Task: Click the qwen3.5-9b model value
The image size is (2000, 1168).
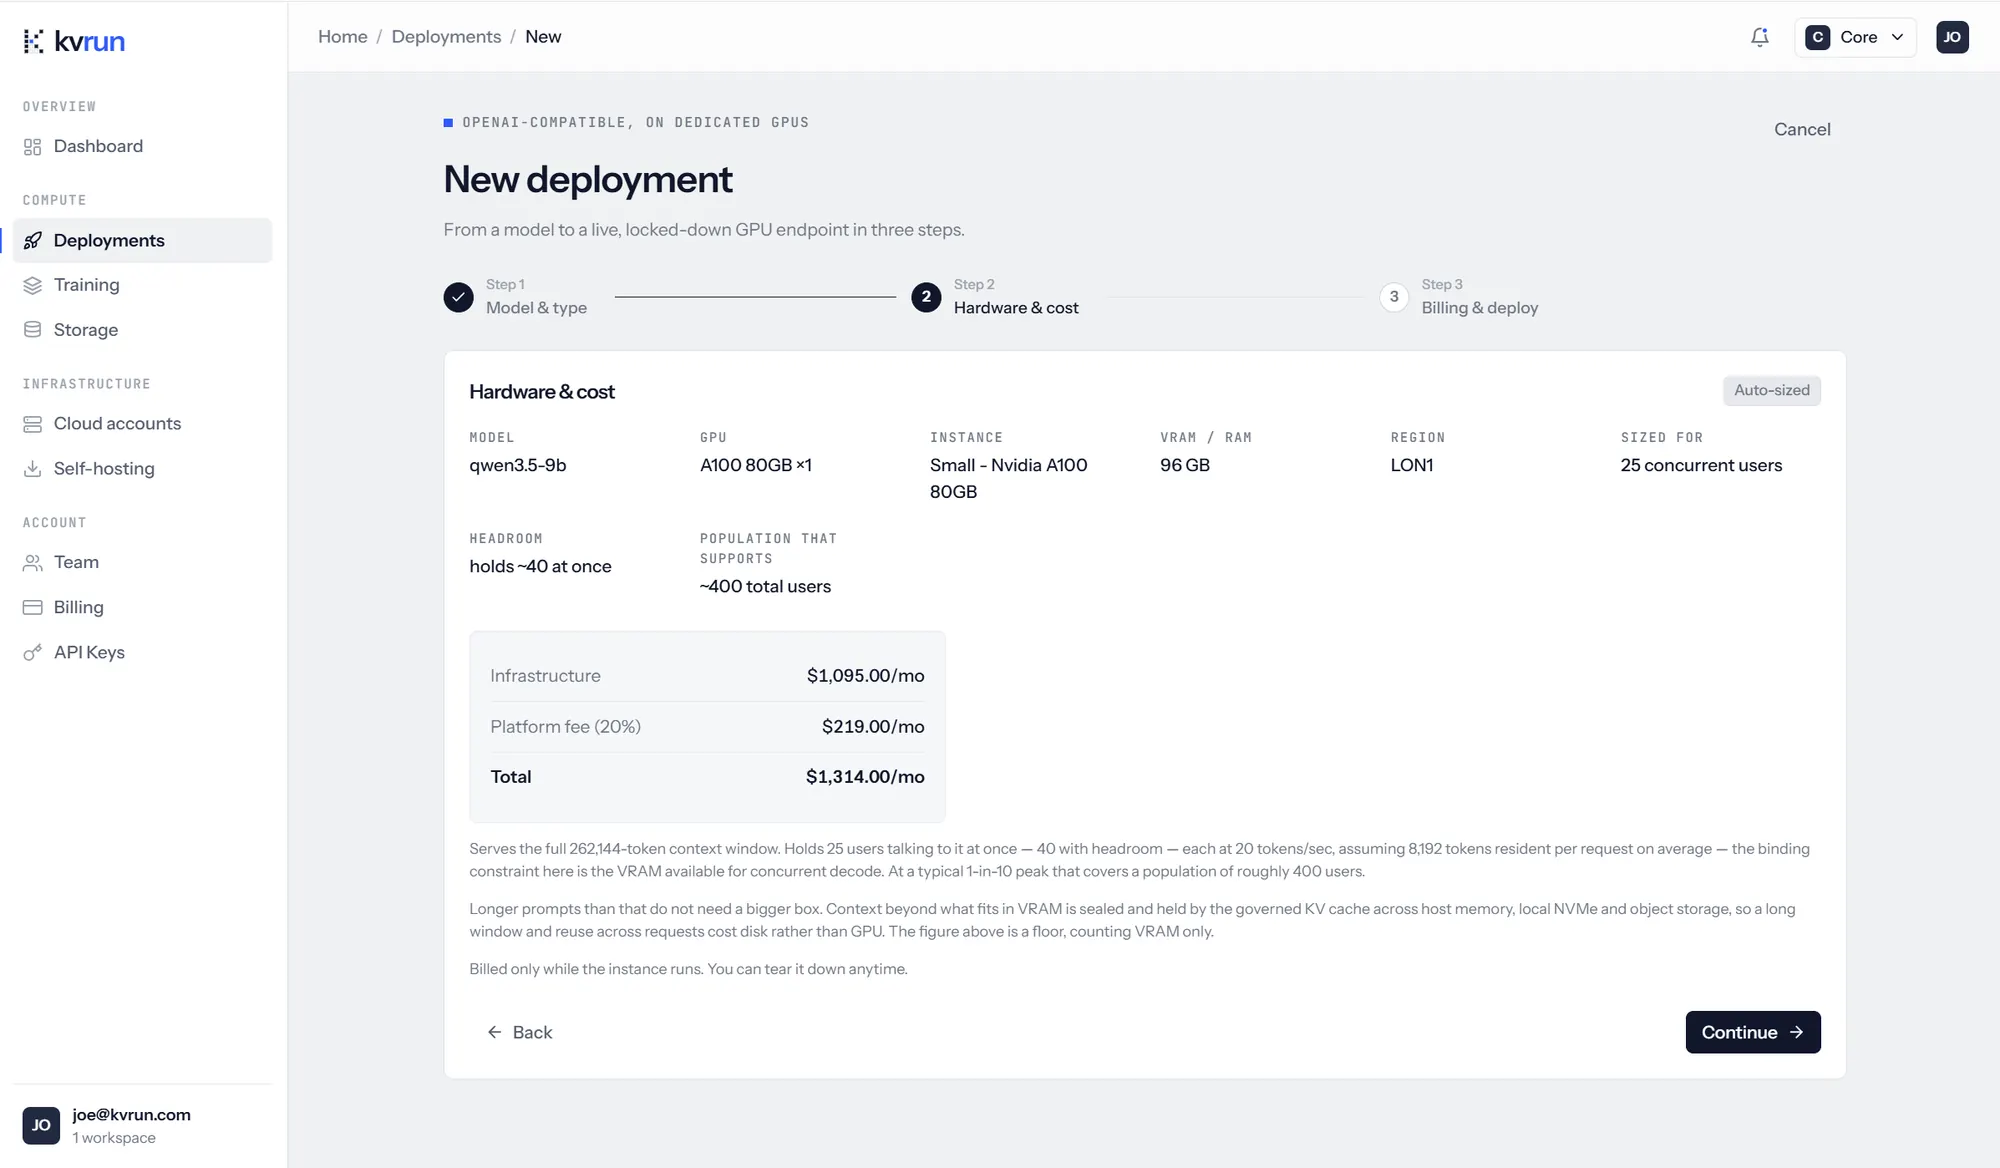Action: coord(518,465)
